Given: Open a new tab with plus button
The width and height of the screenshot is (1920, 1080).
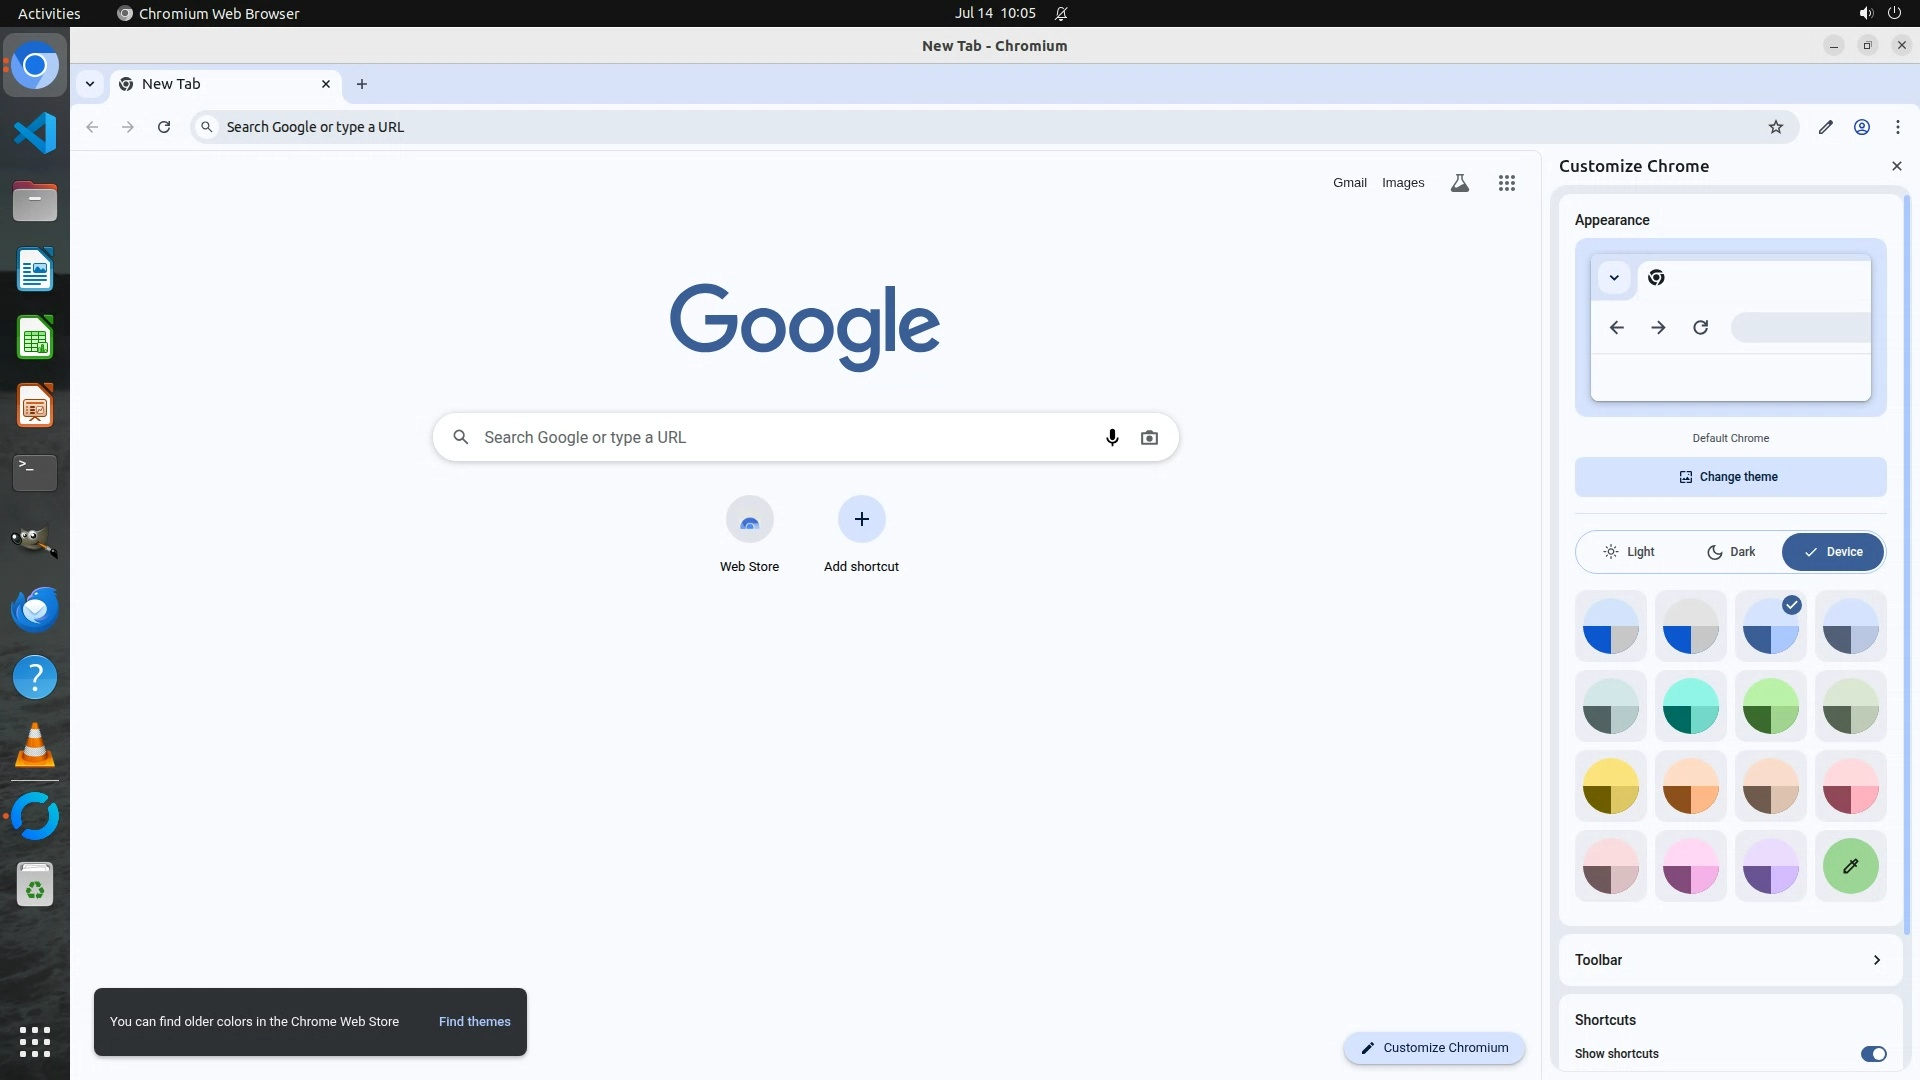Looking at the screenshot, I should pyautogui.click(x=362, y=84).
